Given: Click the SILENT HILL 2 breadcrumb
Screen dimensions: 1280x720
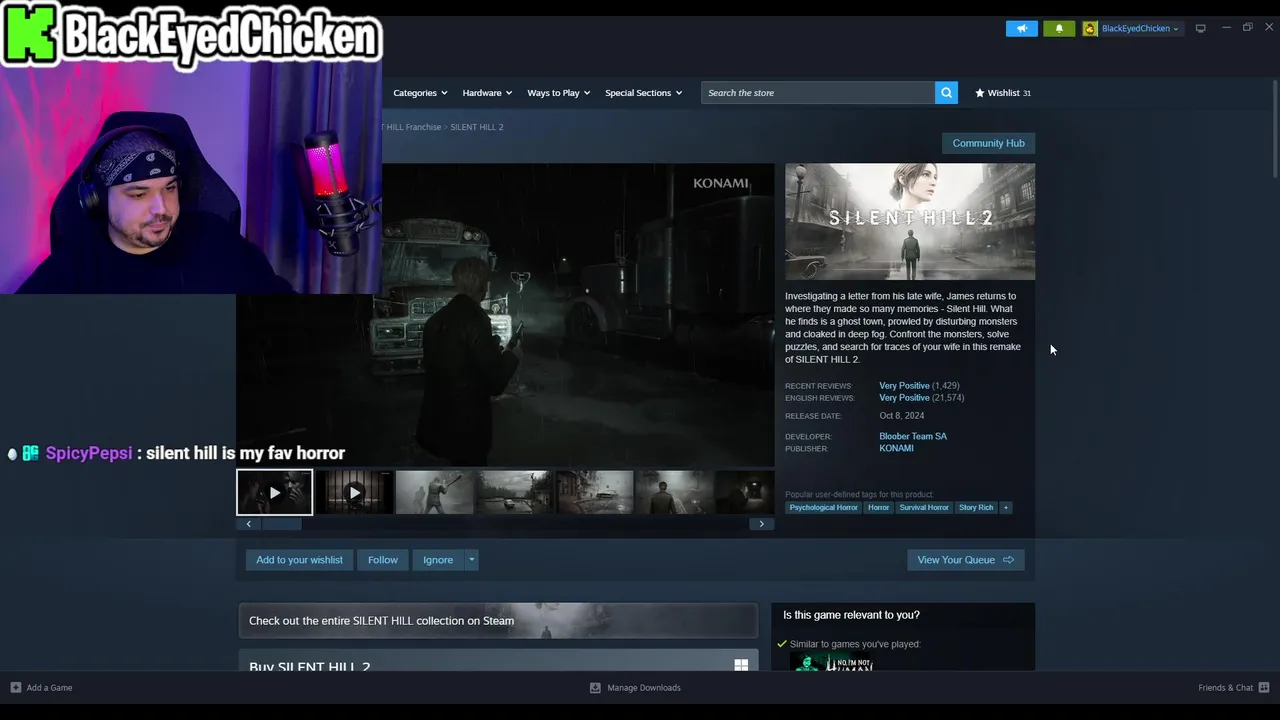Looking at the screenshot, I should pos(477,127).
